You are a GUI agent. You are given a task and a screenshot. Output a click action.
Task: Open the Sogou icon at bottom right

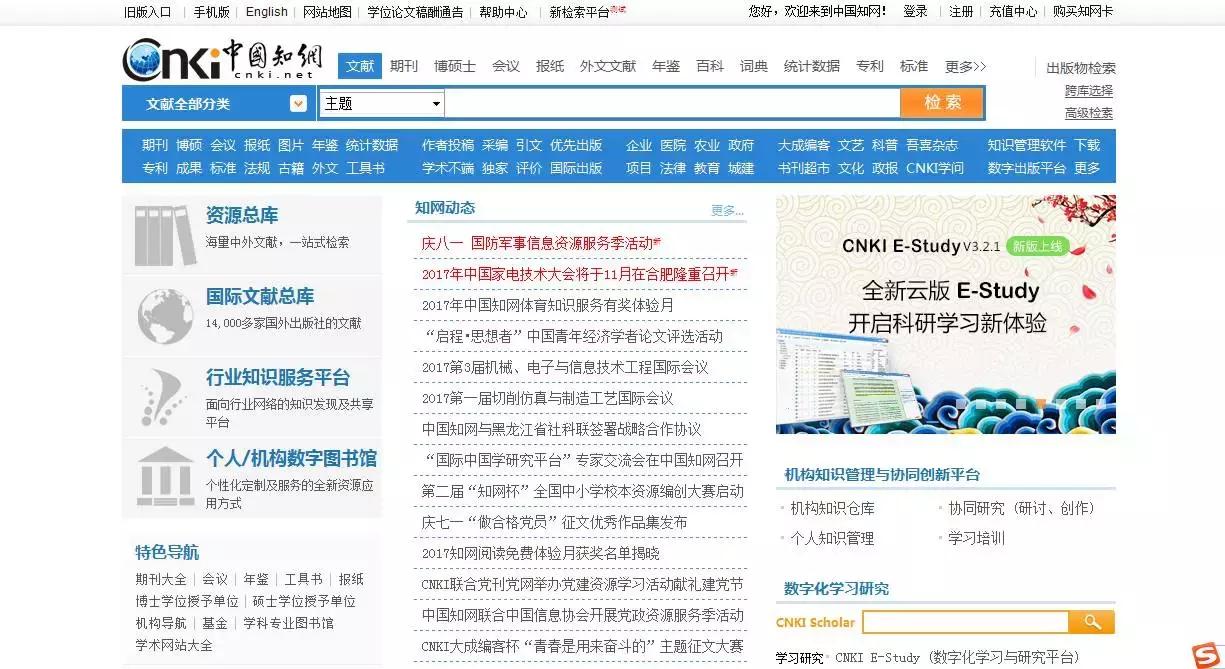pos(1207,651)
